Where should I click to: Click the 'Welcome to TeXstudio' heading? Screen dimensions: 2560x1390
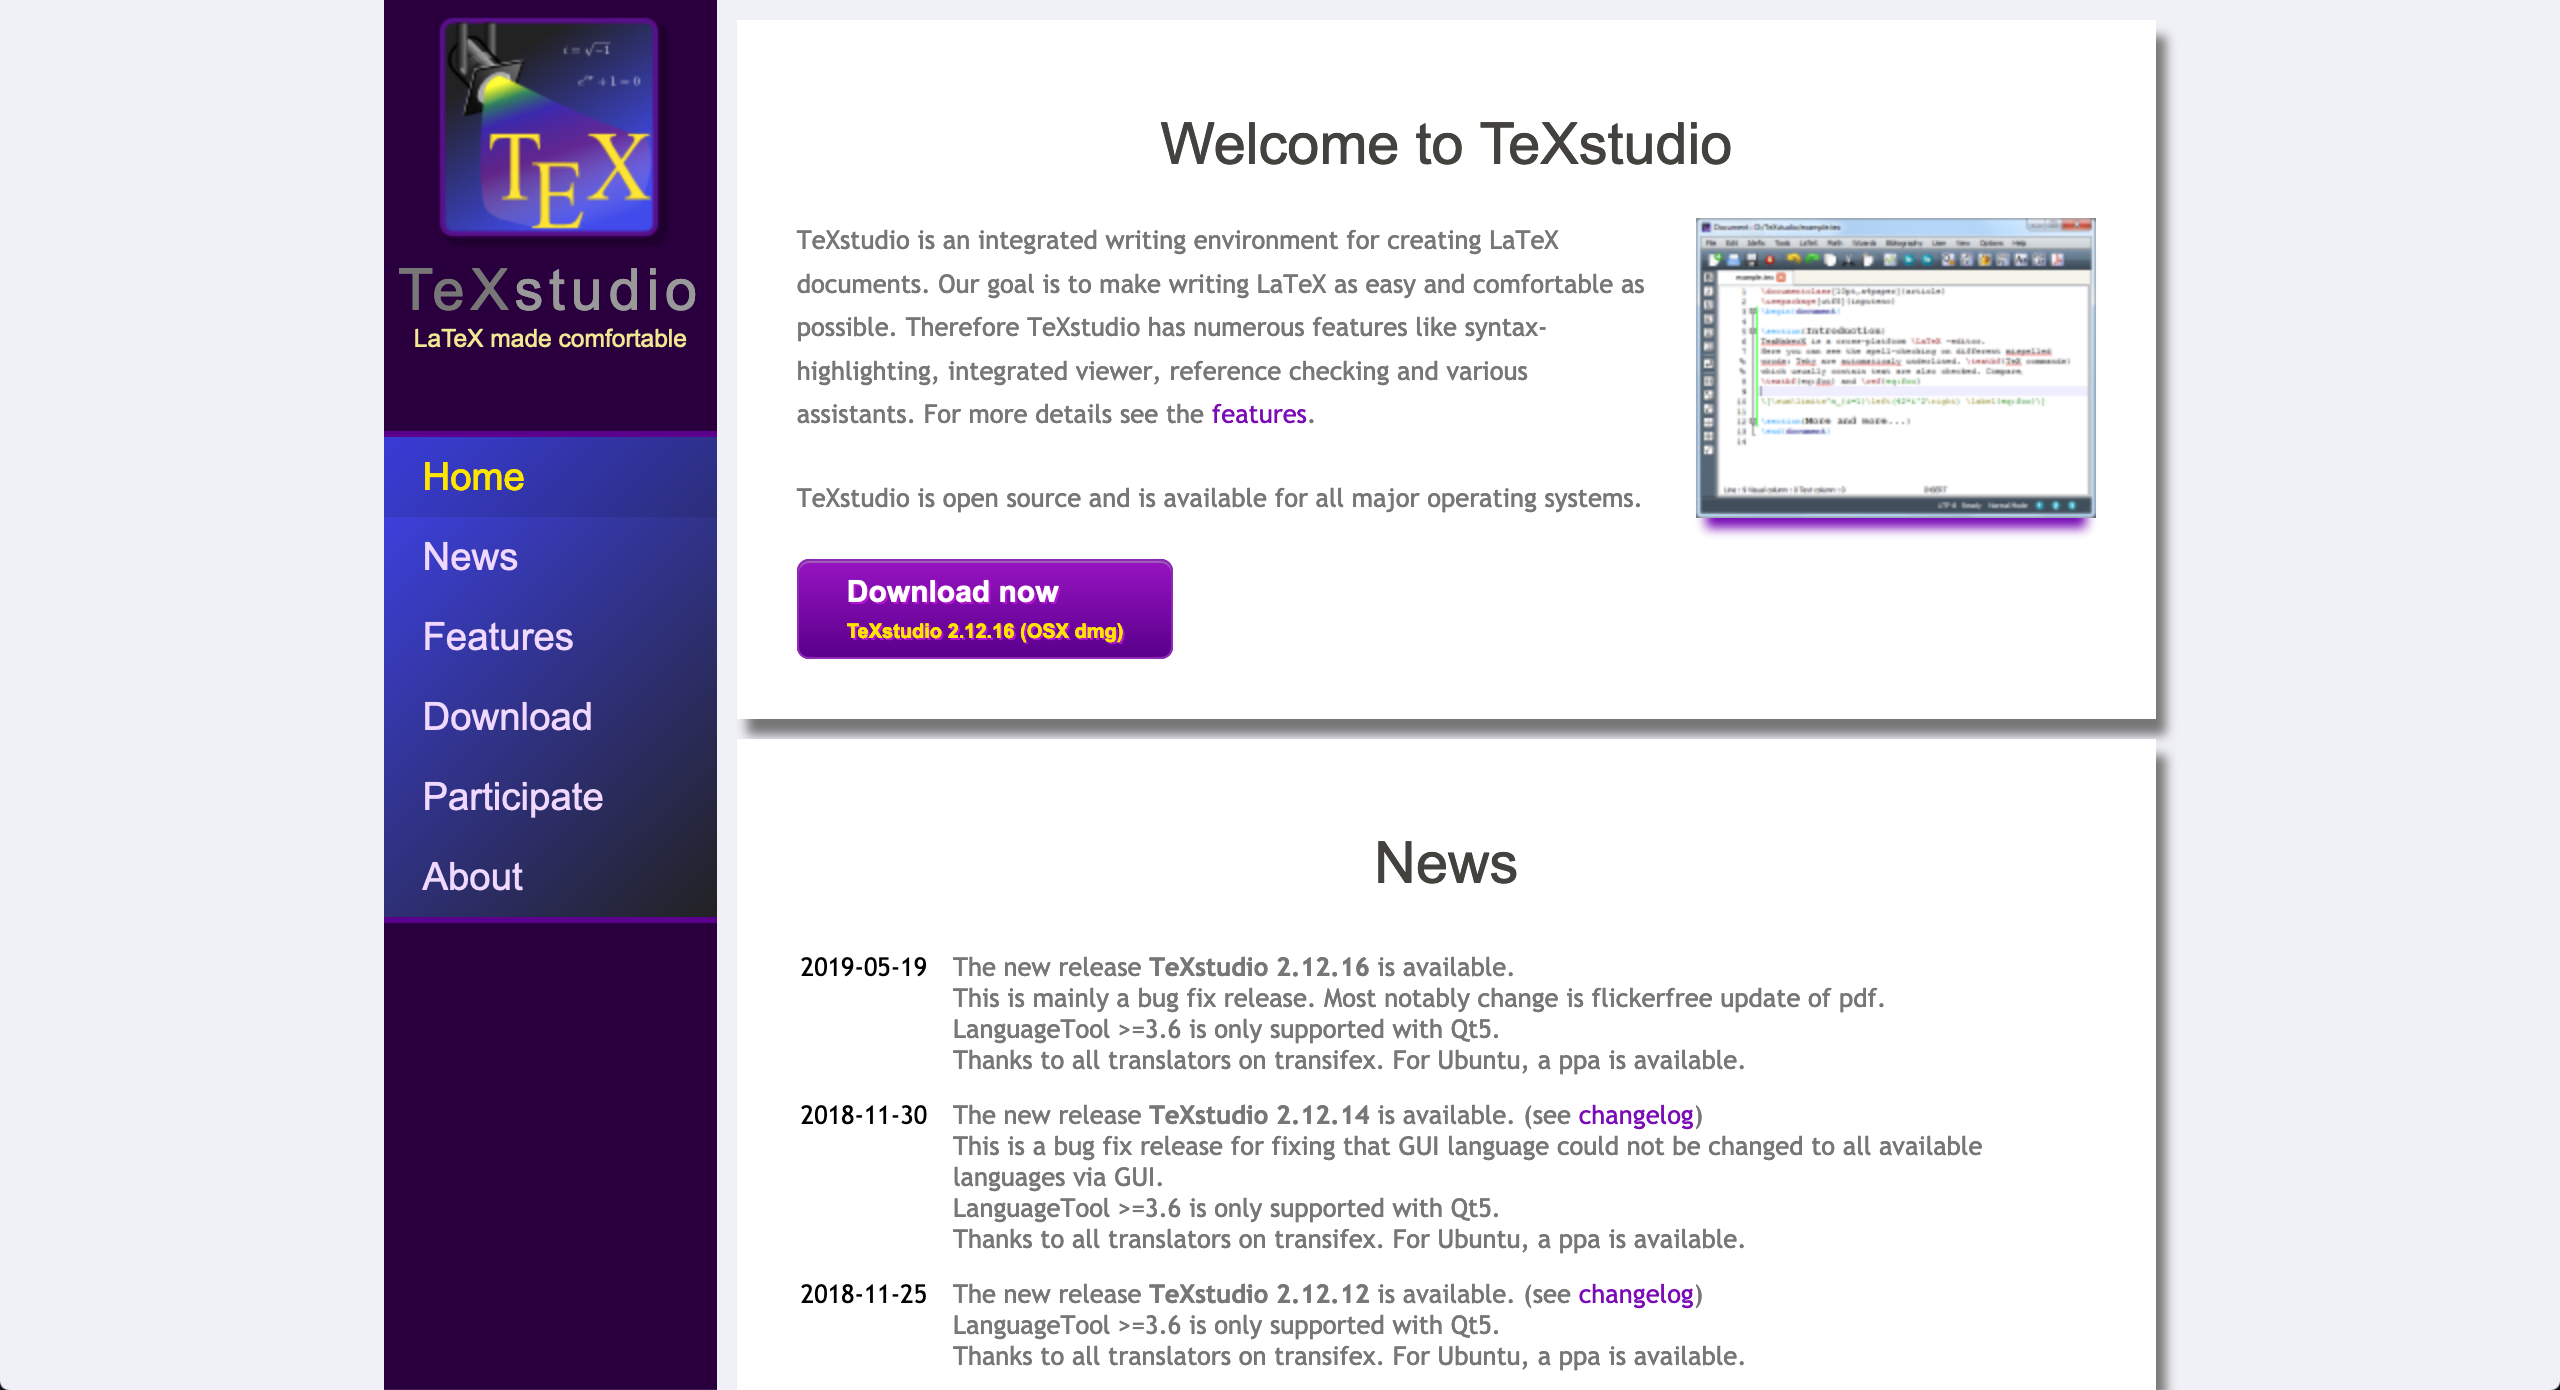click(x=1445, y=144)
